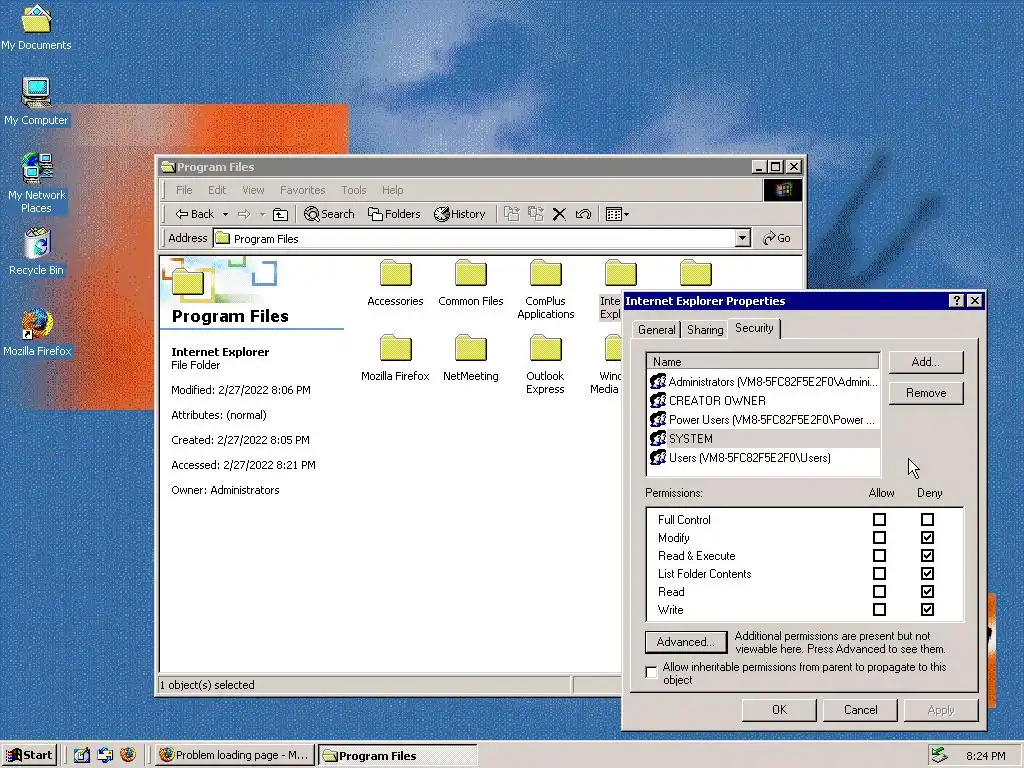This screenshot has width=1024, height=768.
Task: Open the Favorites menu
Action: [x=302, y=190]
